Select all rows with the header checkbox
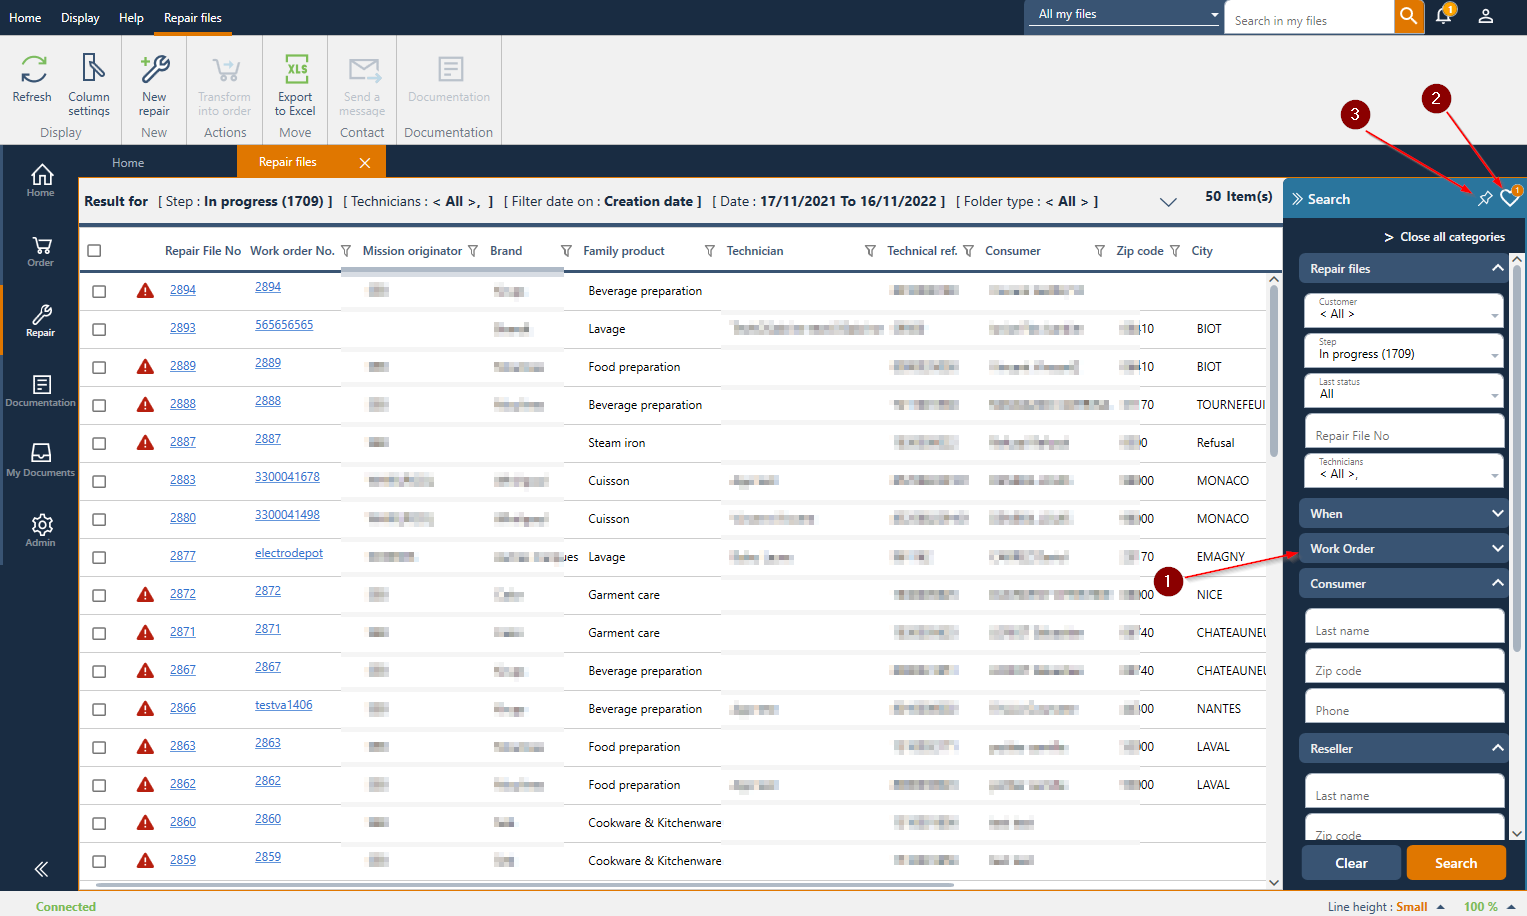Image resolution: width=1527 pixels, height=916 pixels. 95,251
